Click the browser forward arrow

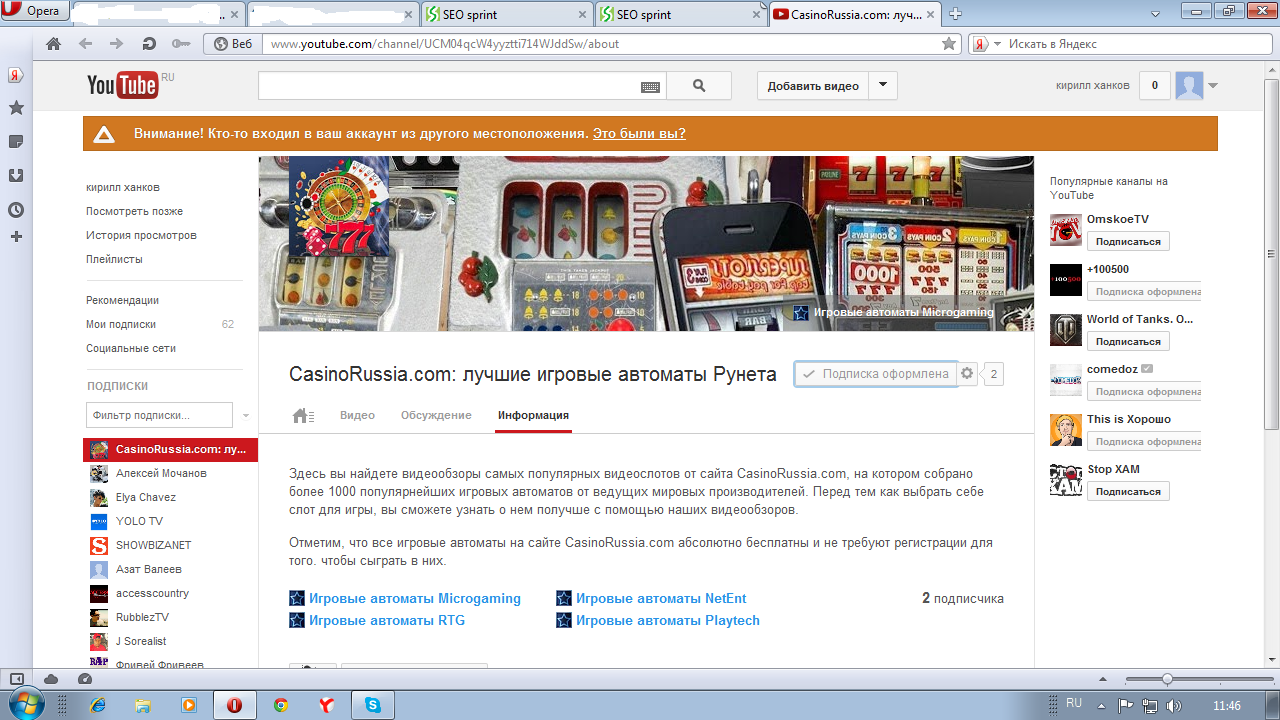click(117, 44)
